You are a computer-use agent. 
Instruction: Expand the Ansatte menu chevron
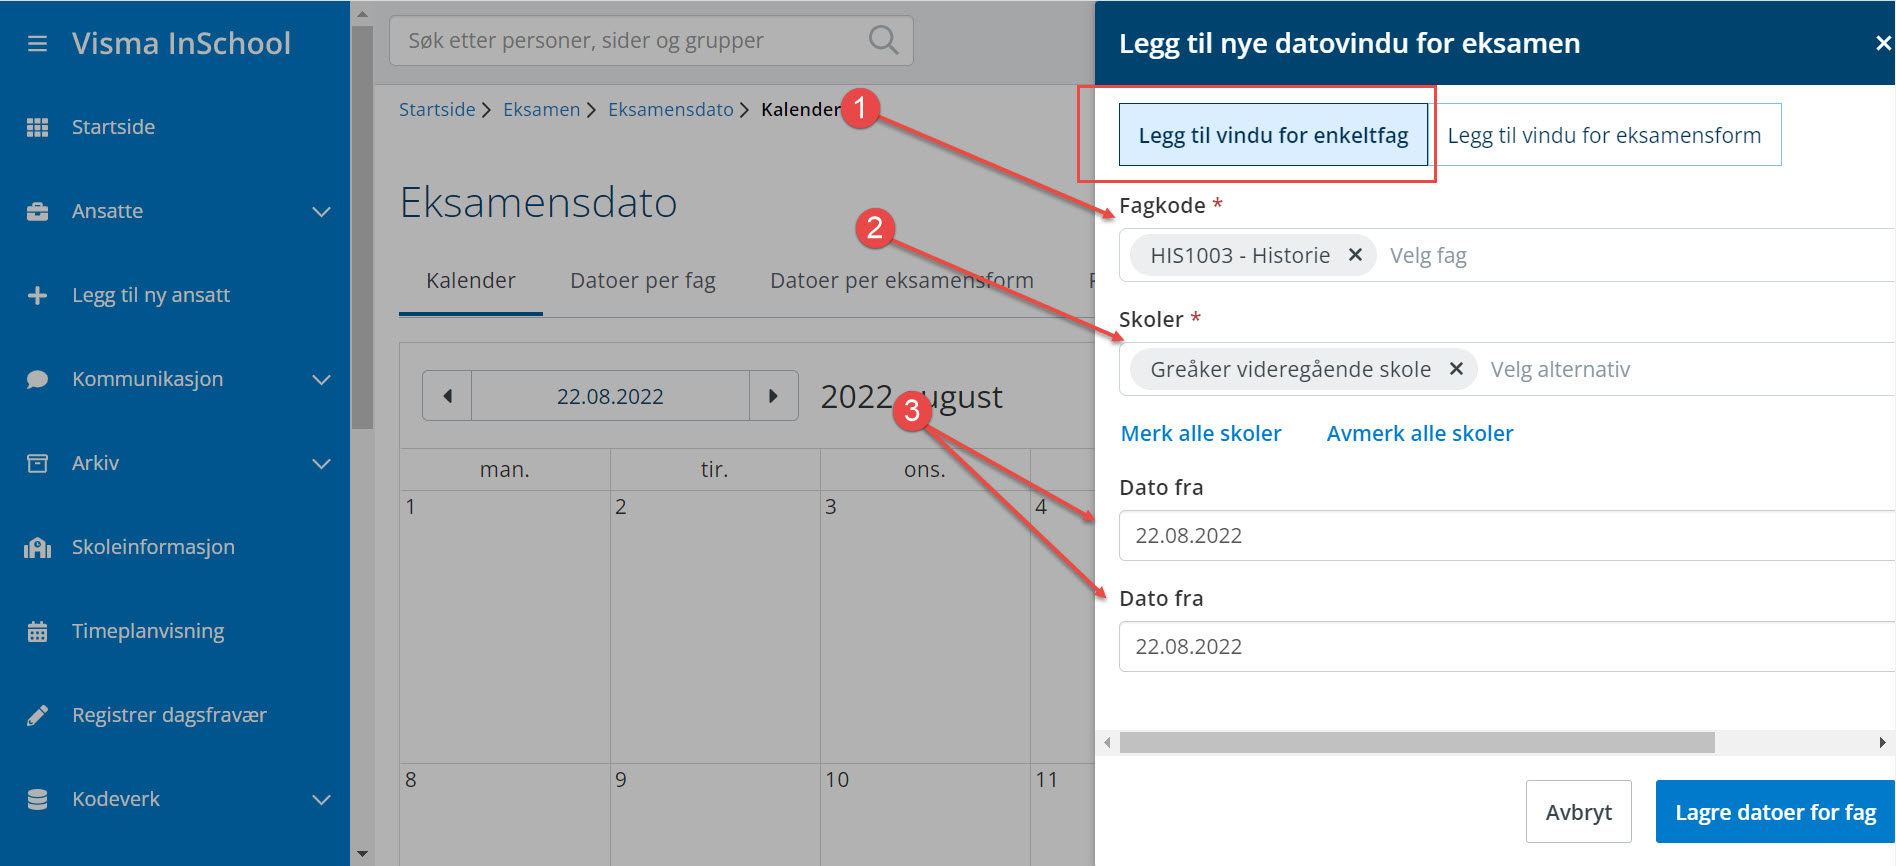tap(321, 211)
